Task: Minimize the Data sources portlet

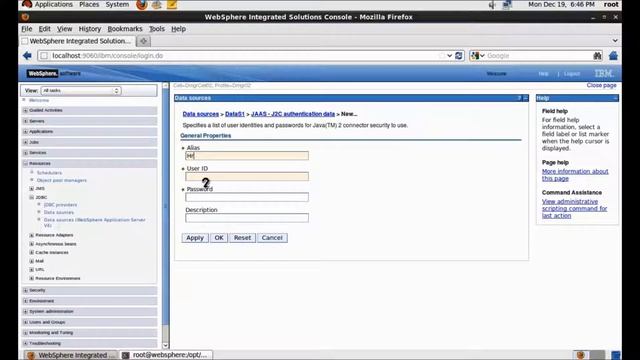Action: point(525,98)
